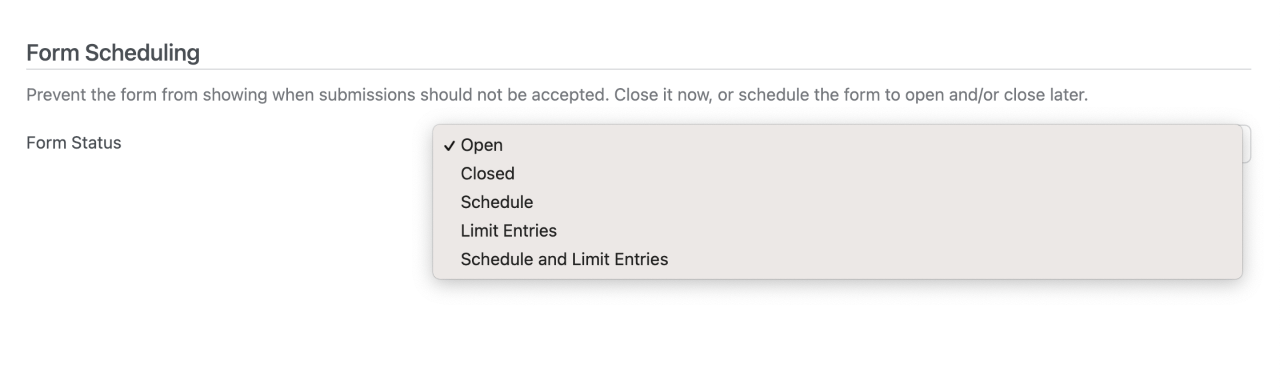
Task: Choose Limit Entries from the status list
Action: click(837, 231)
